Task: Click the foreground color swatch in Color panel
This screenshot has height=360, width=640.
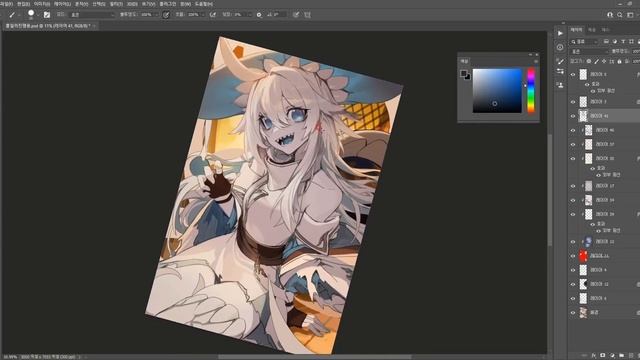Action: click(463, 73)
